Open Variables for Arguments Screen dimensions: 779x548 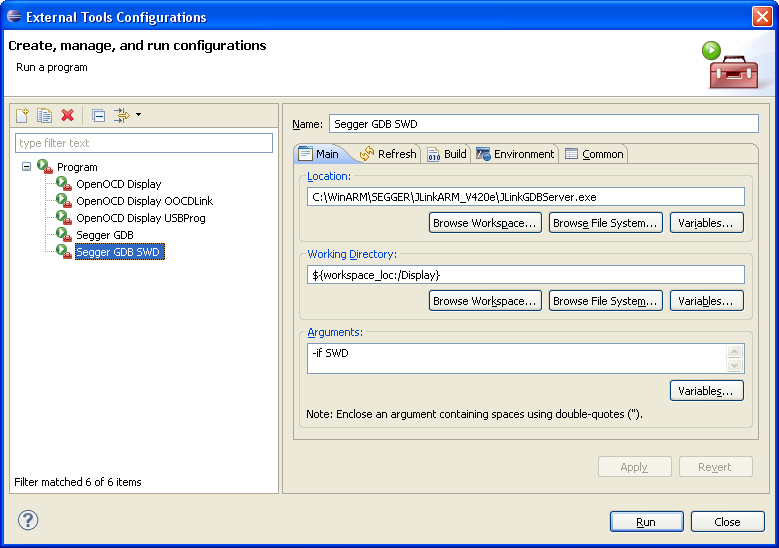(x=706, y=391)
